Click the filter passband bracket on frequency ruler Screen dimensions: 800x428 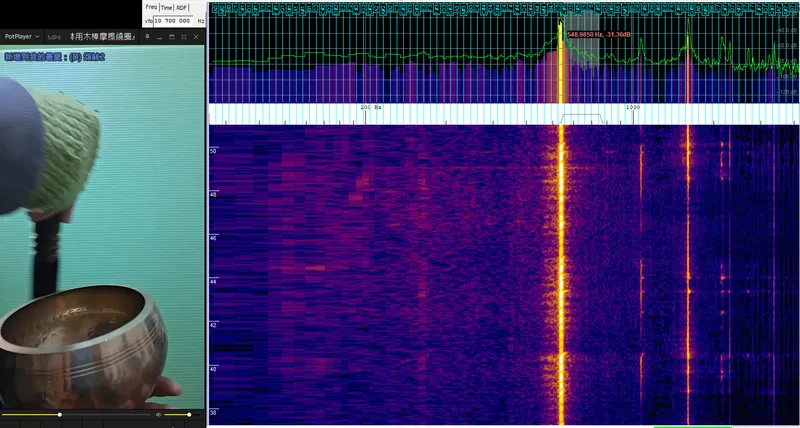tap(583, 119)
